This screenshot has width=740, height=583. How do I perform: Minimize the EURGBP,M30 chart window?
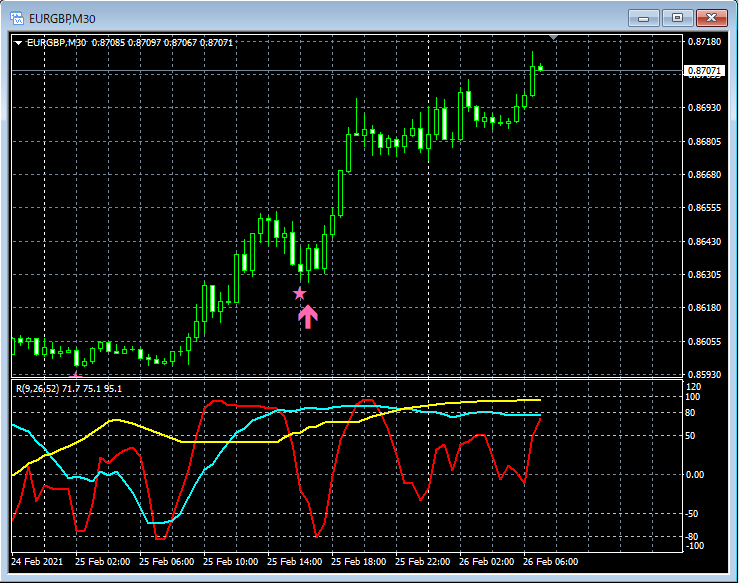click(x=643, y=18)
